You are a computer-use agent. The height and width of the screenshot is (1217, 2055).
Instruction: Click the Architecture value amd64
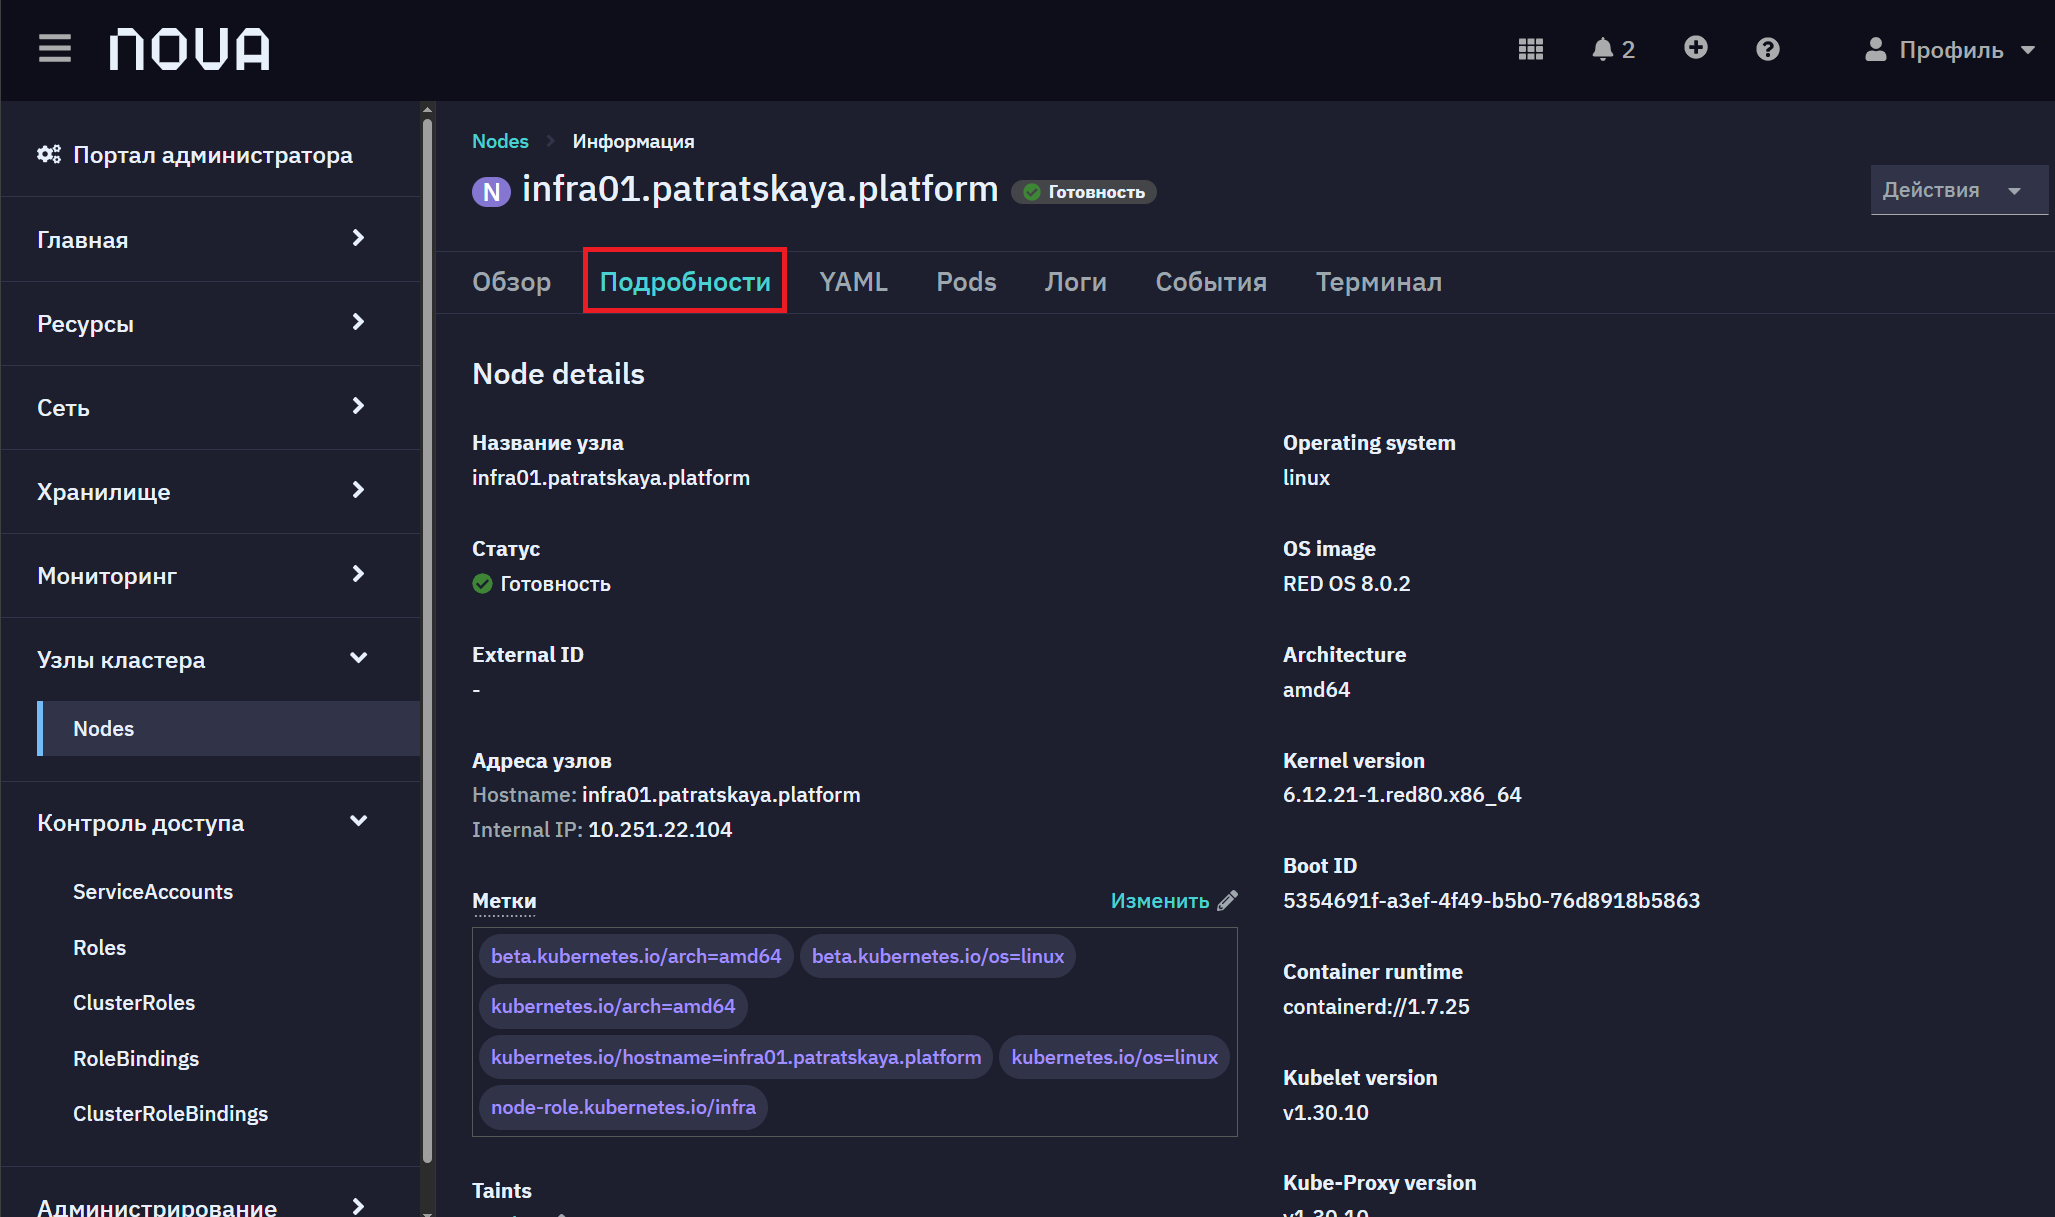click(x=1316, y=689)
